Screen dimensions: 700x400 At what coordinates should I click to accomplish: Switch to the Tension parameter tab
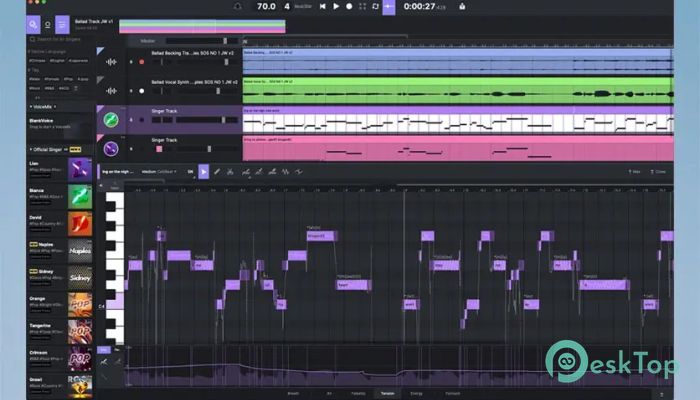click(x=387, y=394)
